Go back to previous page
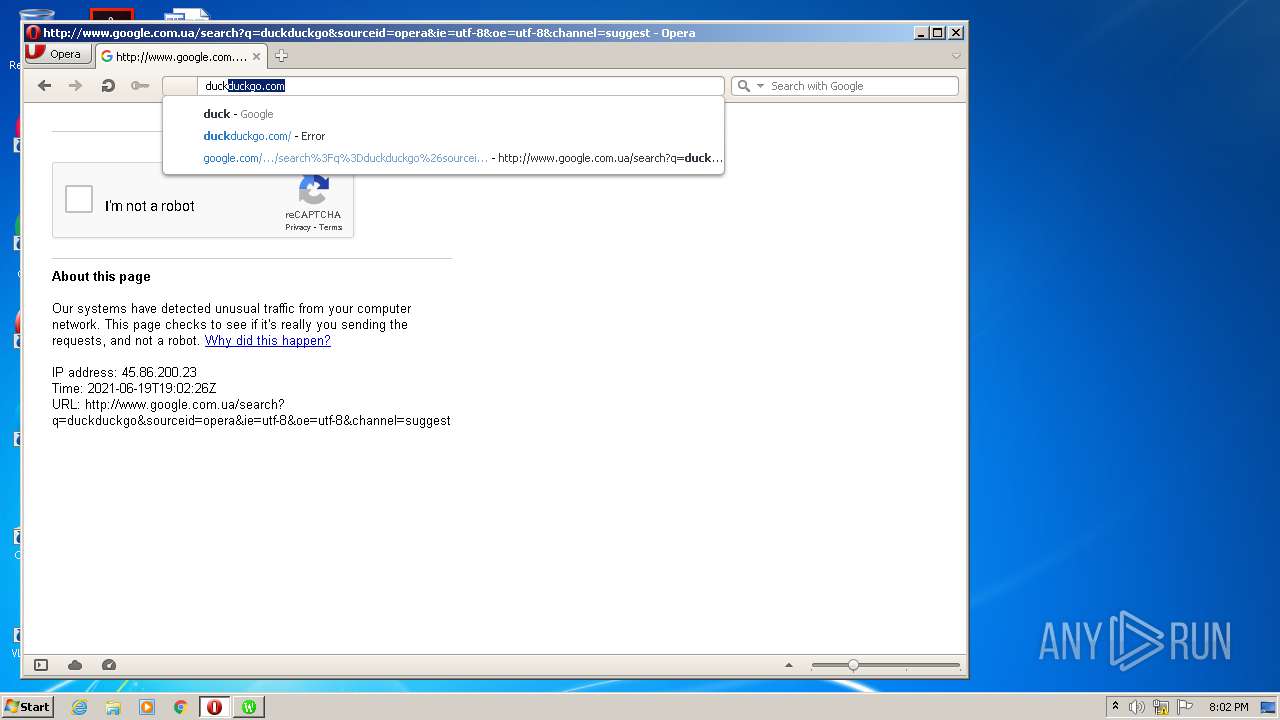 (x=44, y=86)
